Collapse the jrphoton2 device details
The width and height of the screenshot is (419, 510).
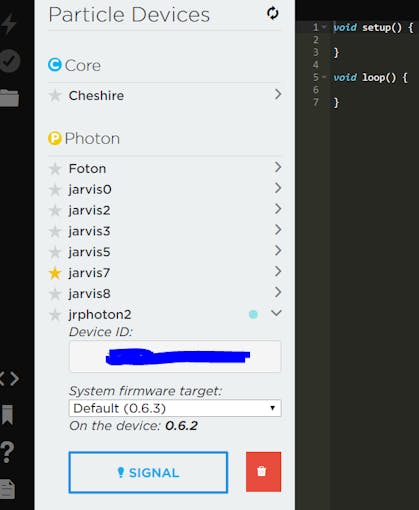point(276,313)
